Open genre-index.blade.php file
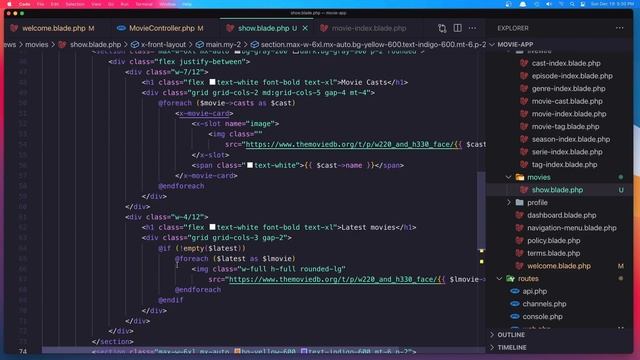The image size is (640, 360). (x=568, y=89)
